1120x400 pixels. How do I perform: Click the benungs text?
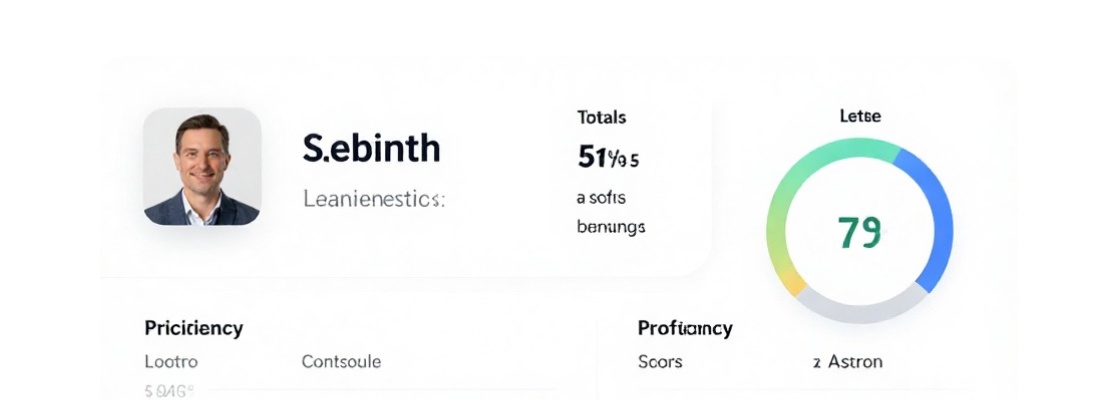[x=611, y=227]
